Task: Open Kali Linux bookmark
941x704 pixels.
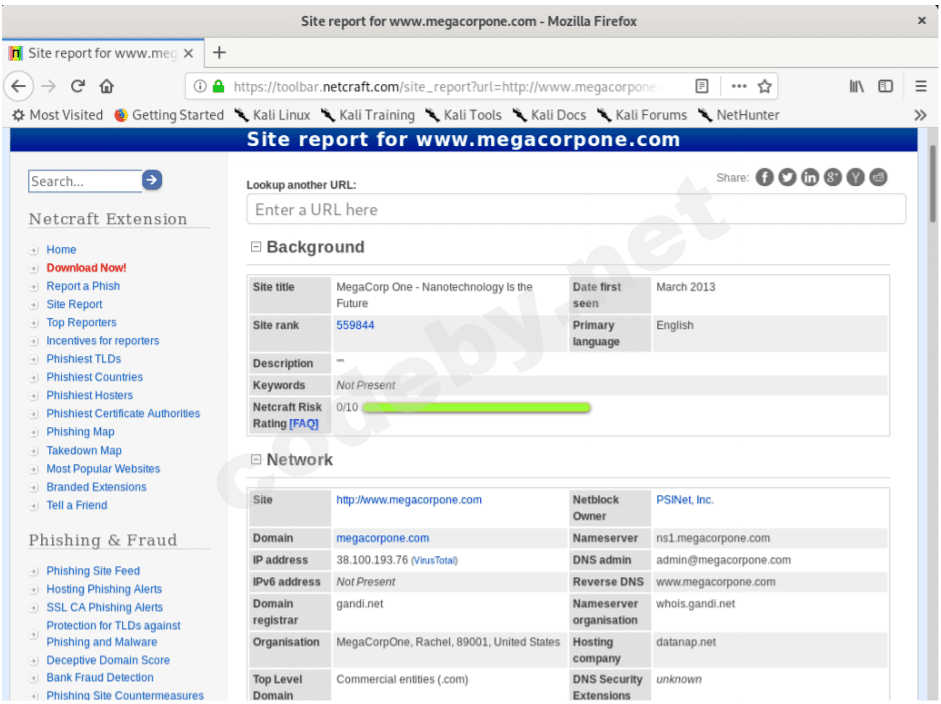Action: click(x=272, y=115)
